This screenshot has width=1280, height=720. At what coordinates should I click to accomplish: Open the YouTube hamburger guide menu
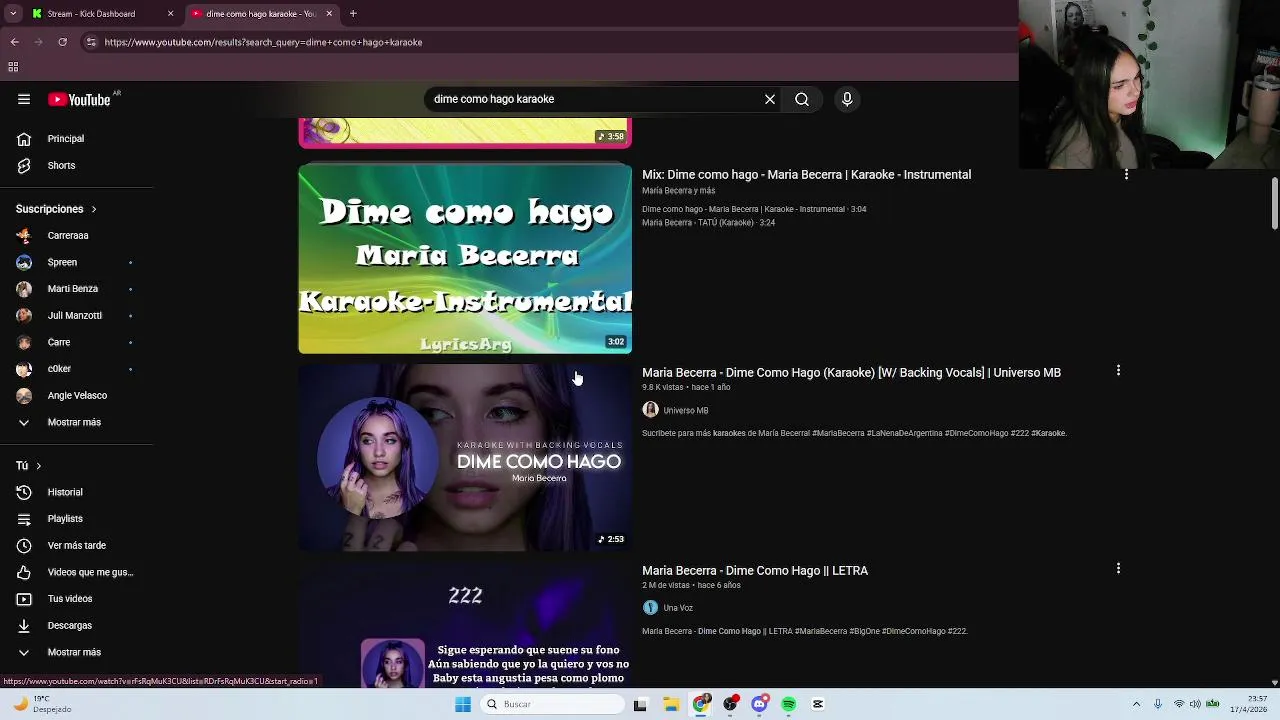click(24, 99)
